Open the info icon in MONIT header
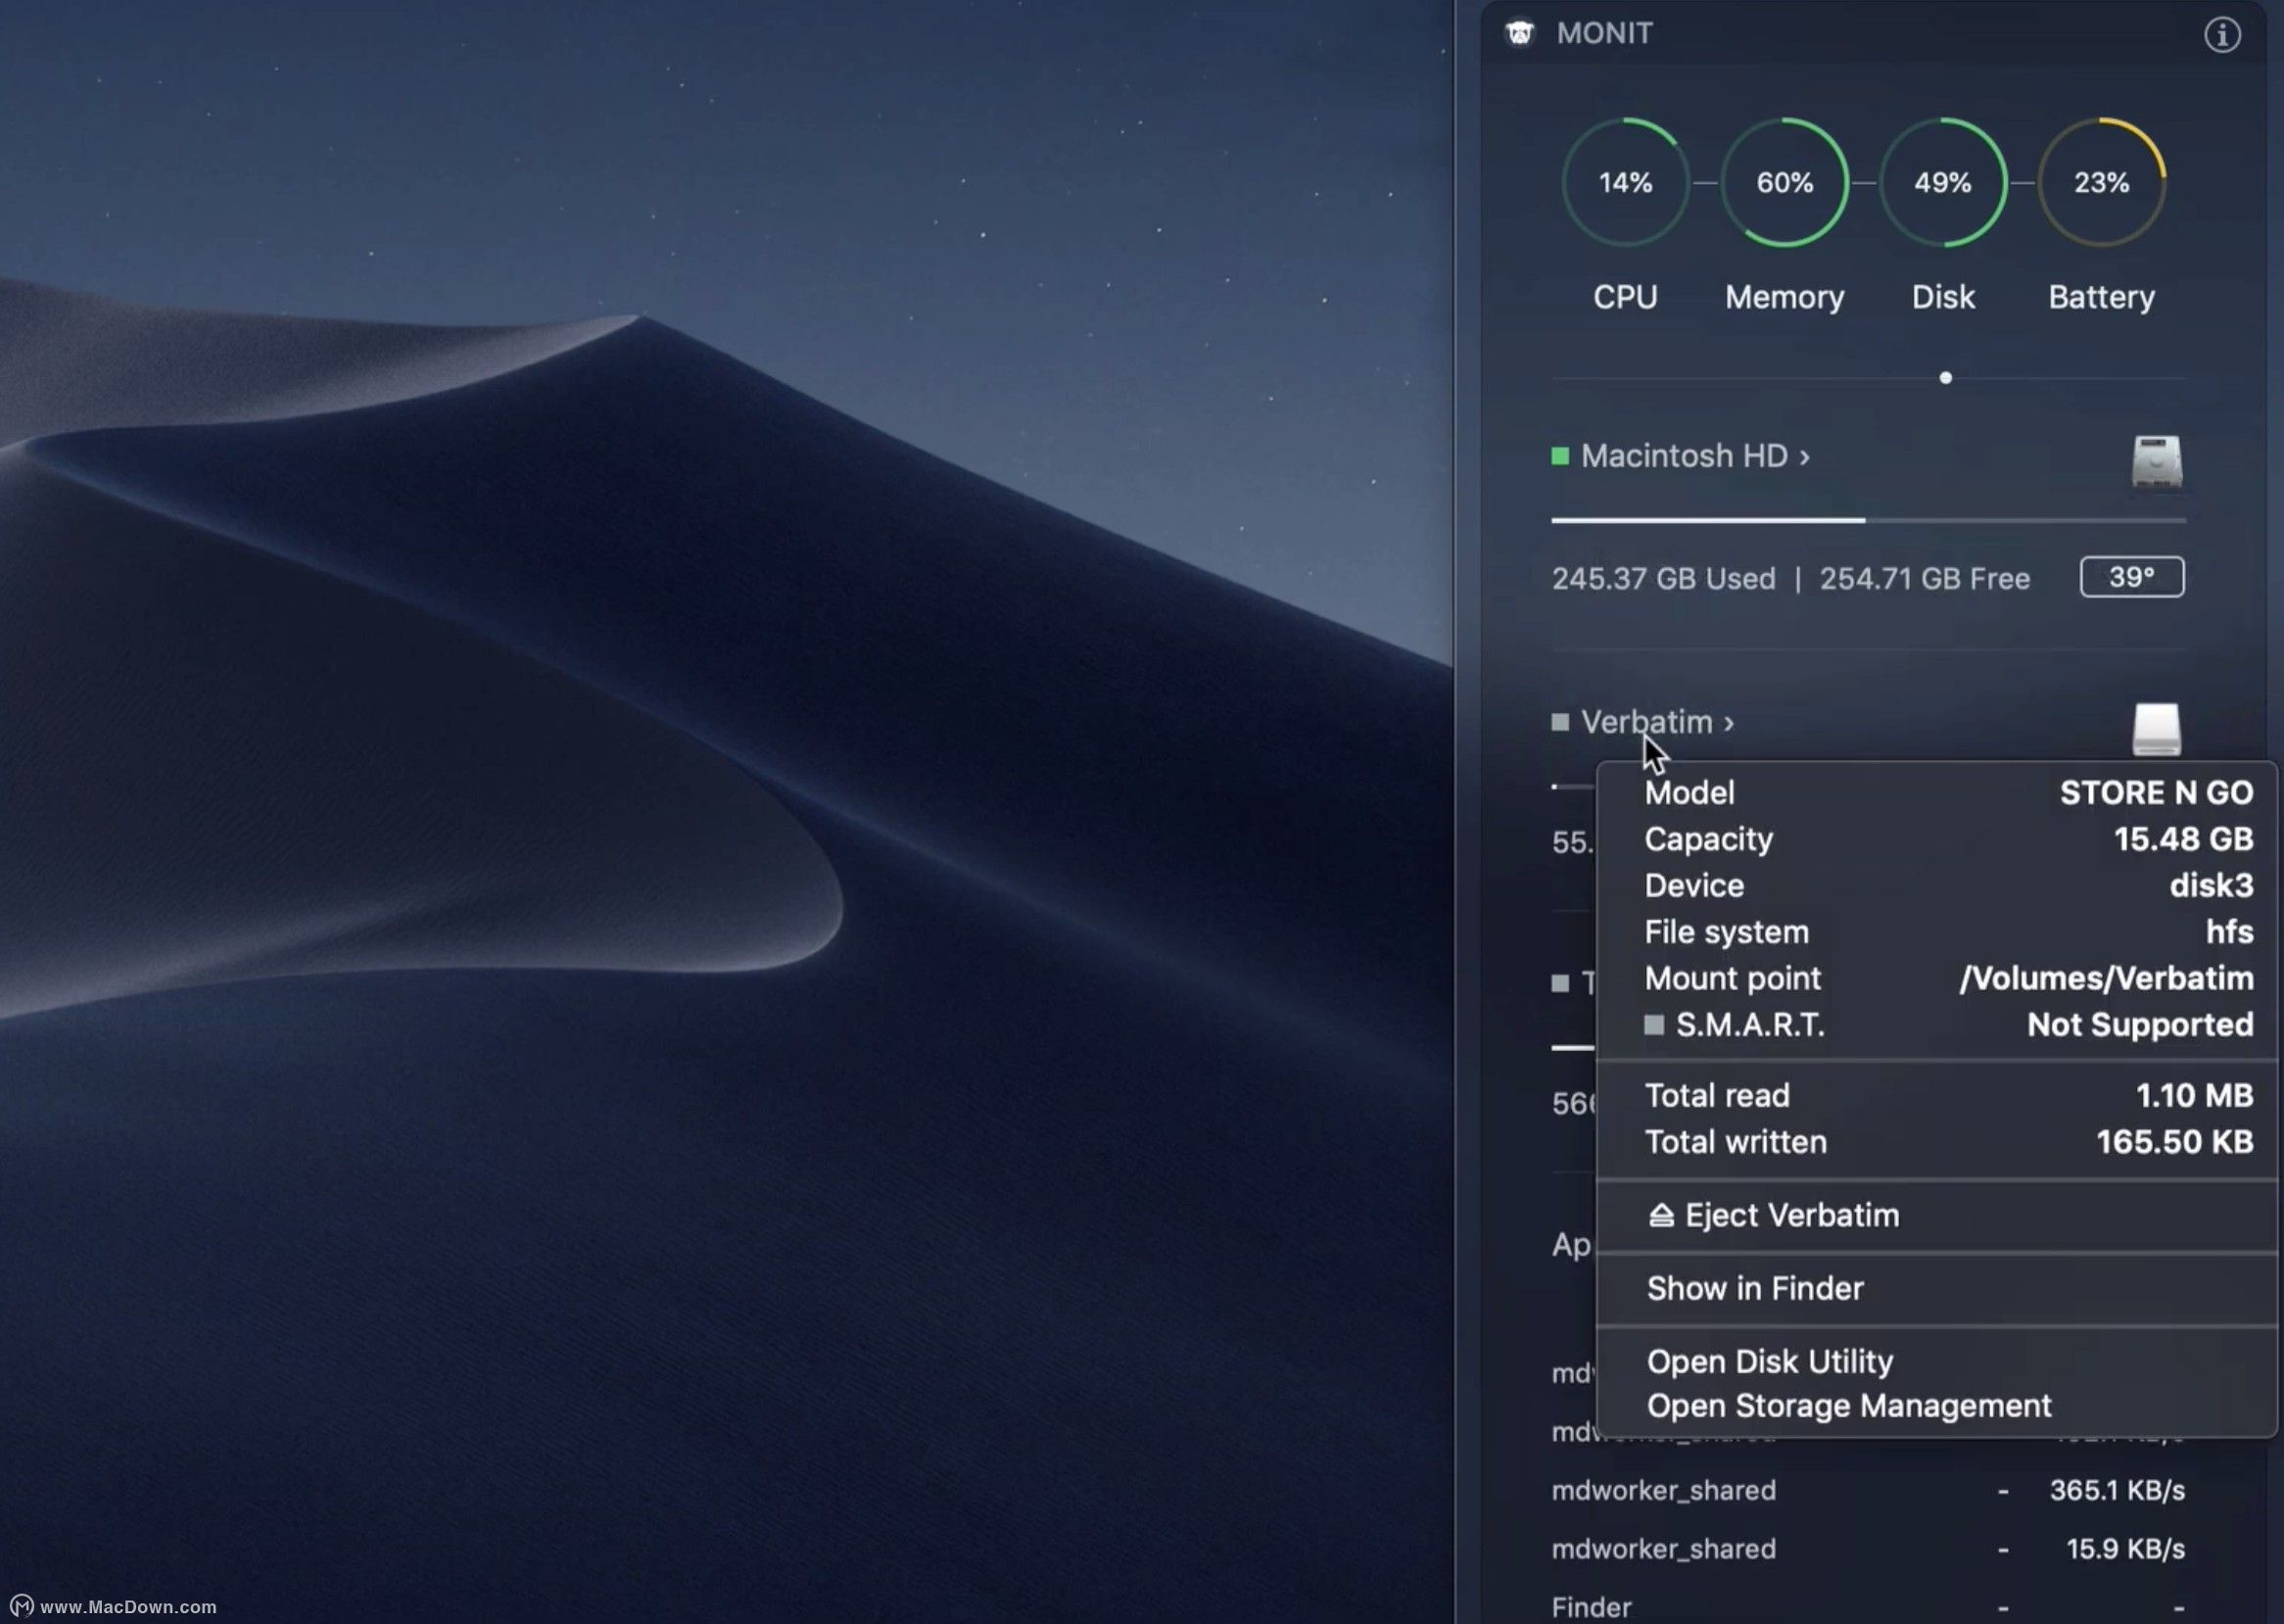Image resolution: width=2284 pixels, height=1624 pixels. [x=2222, y=35]
